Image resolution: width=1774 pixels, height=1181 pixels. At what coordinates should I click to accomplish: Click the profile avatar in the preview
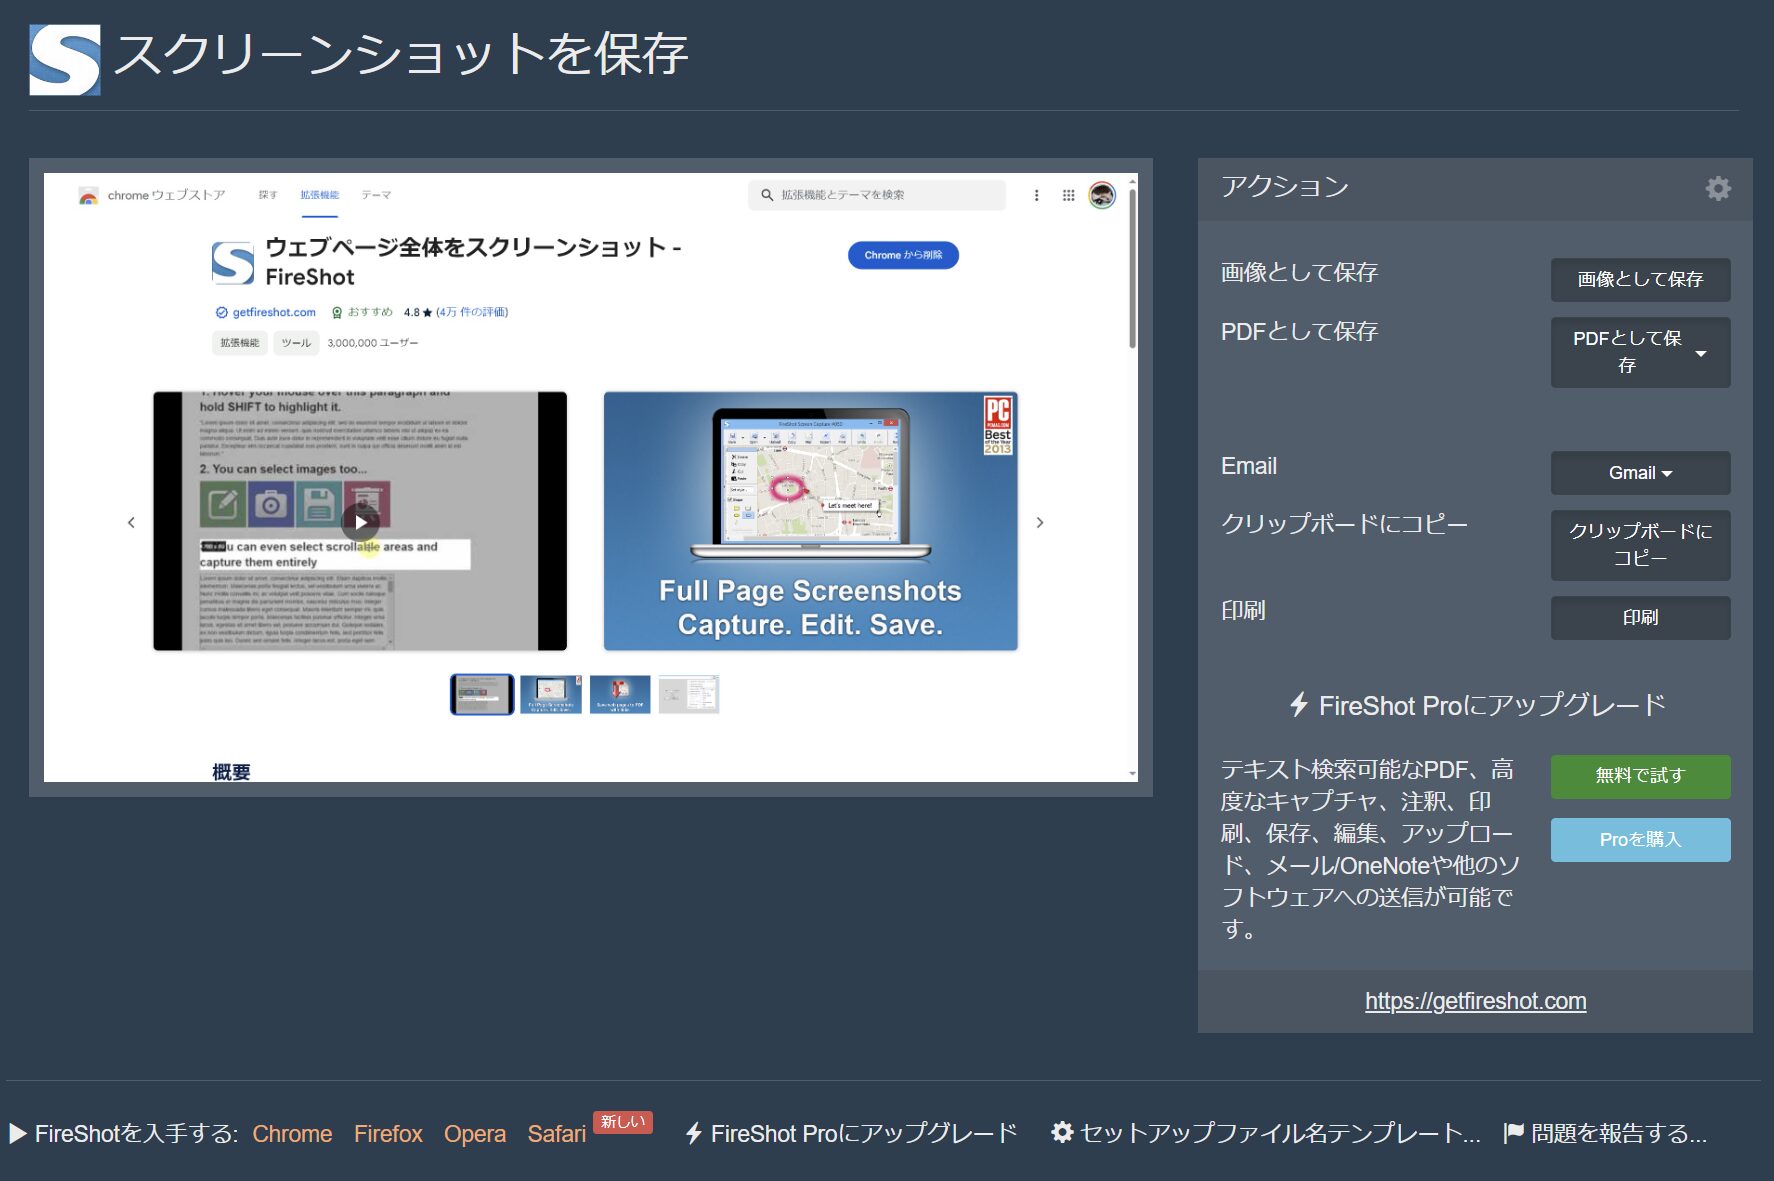click(x=1102, y=195)
